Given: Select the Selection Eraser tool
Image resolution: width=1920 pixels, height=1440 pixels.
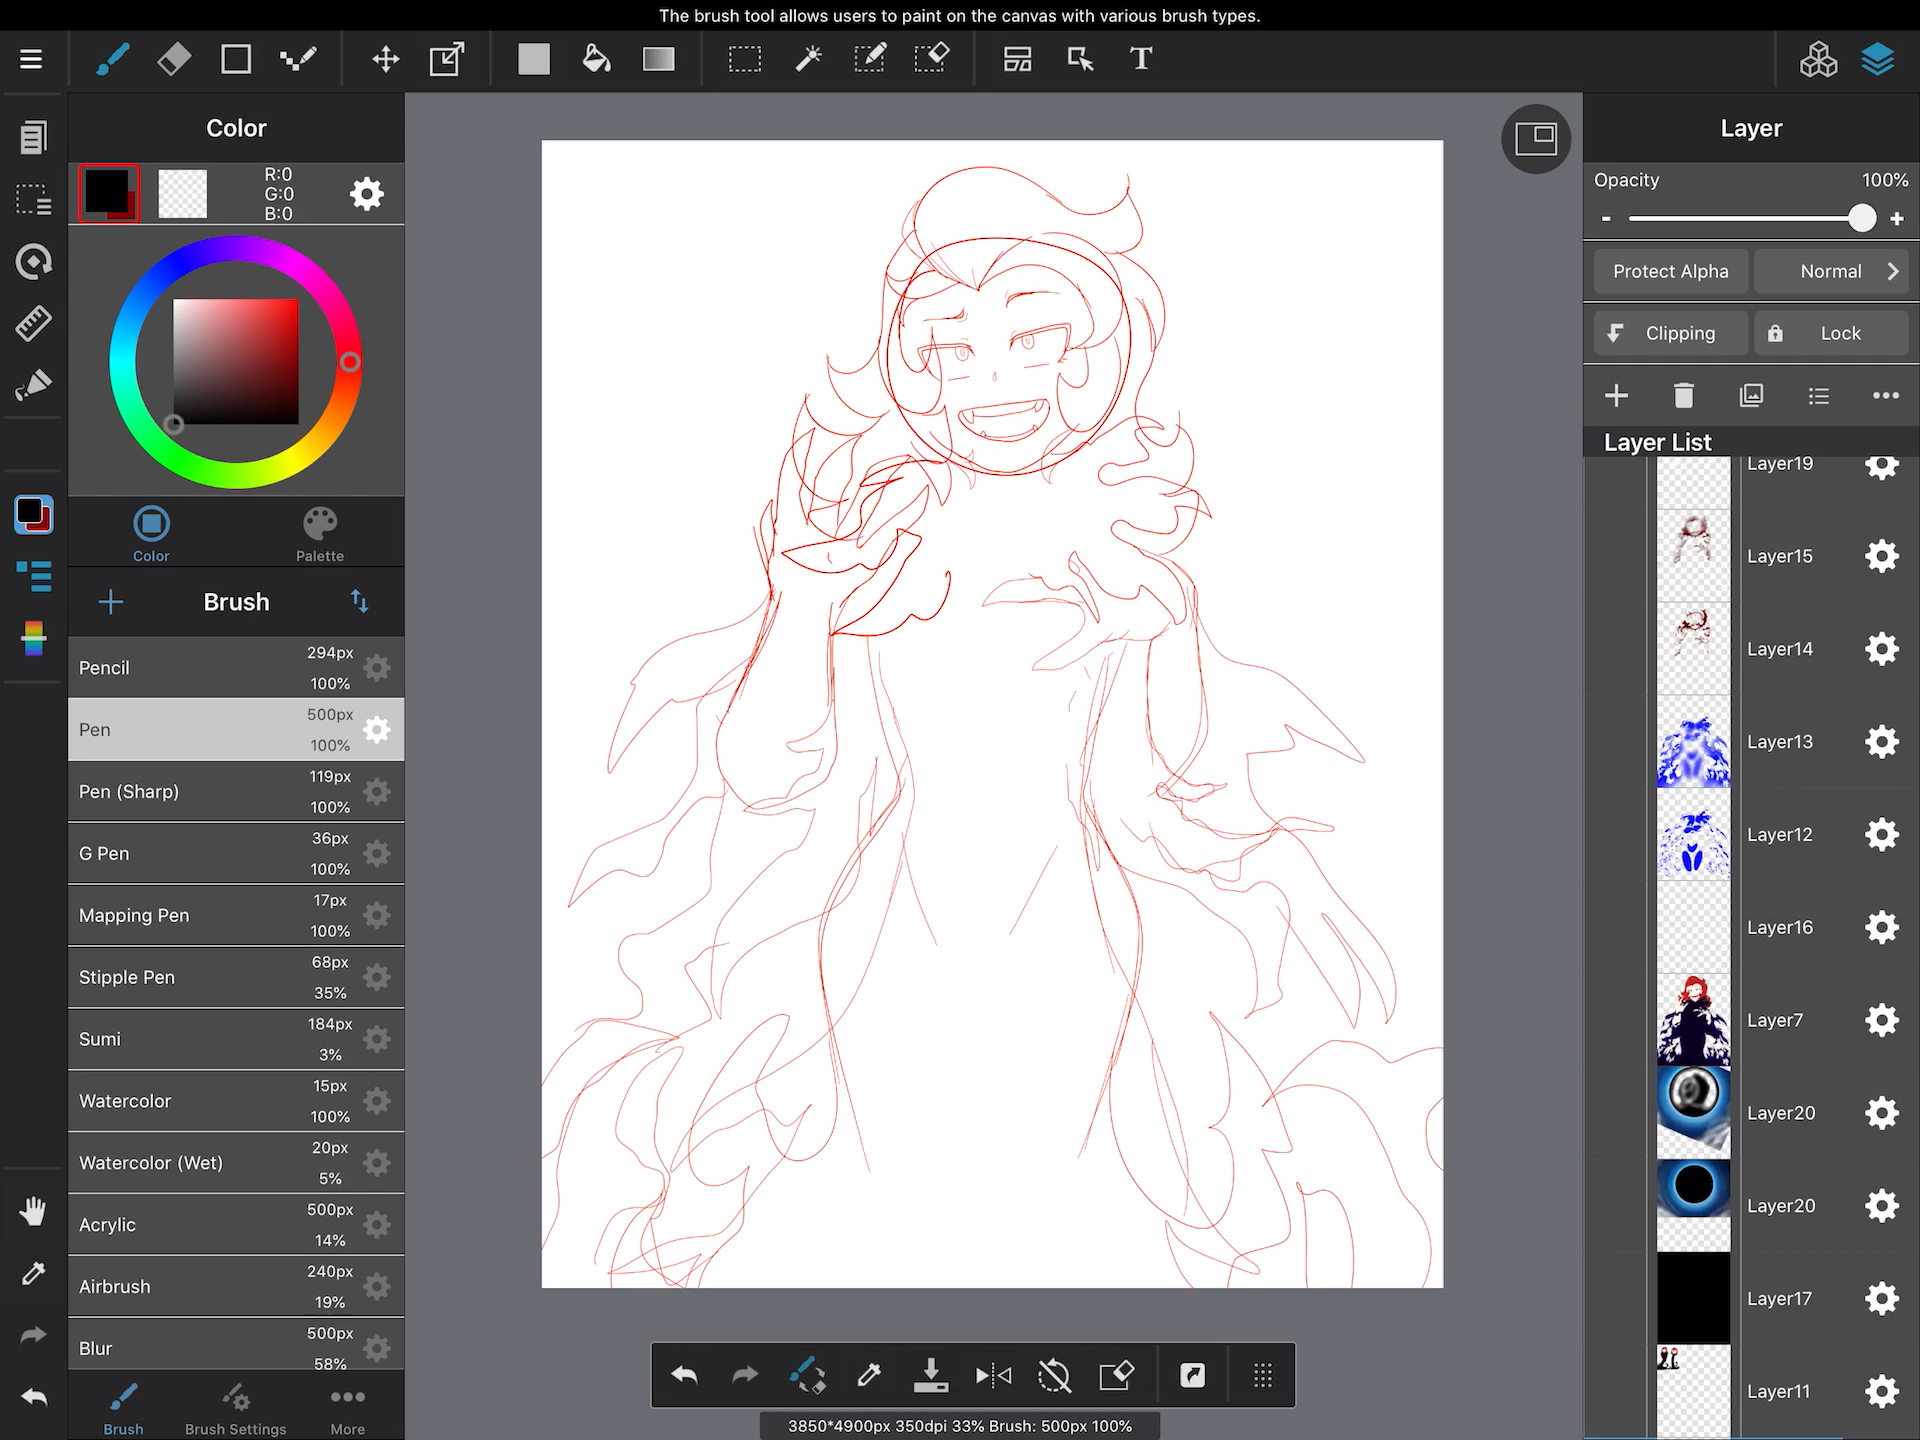Looking at the screenshot, I should [932, 59].
